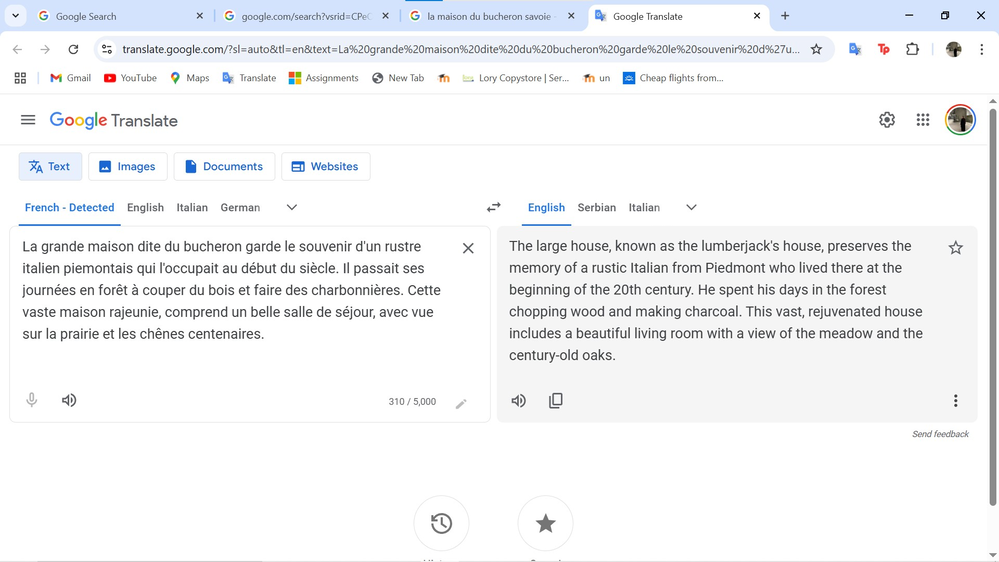Listen to the French source text

point(69,400)
